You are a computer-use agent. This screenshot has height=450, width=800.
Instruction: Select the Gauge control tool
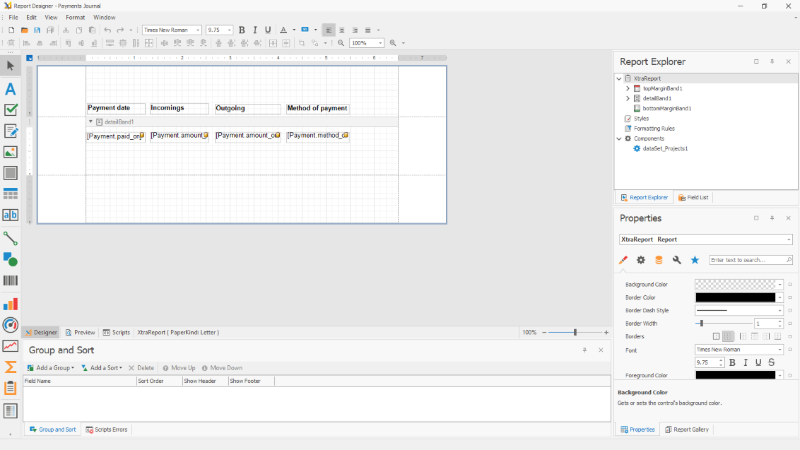(x=11, y=325)
